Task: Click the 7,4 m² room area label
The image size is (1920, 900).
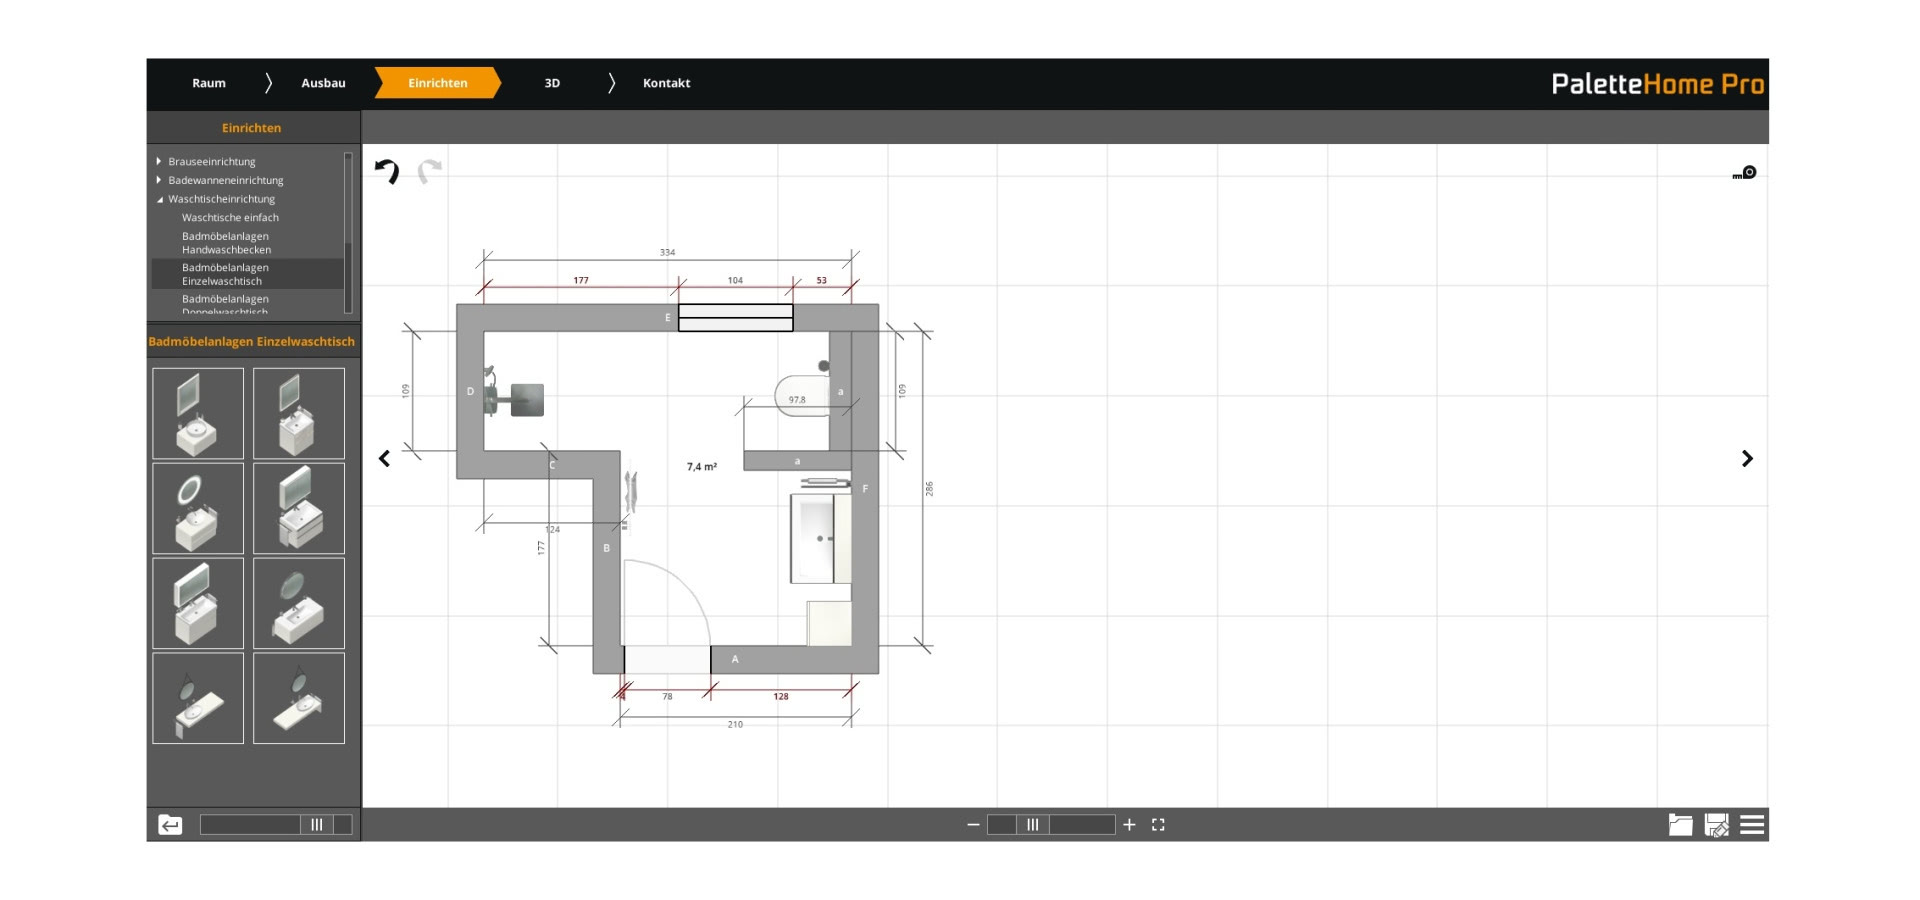Action: (701, 467)
